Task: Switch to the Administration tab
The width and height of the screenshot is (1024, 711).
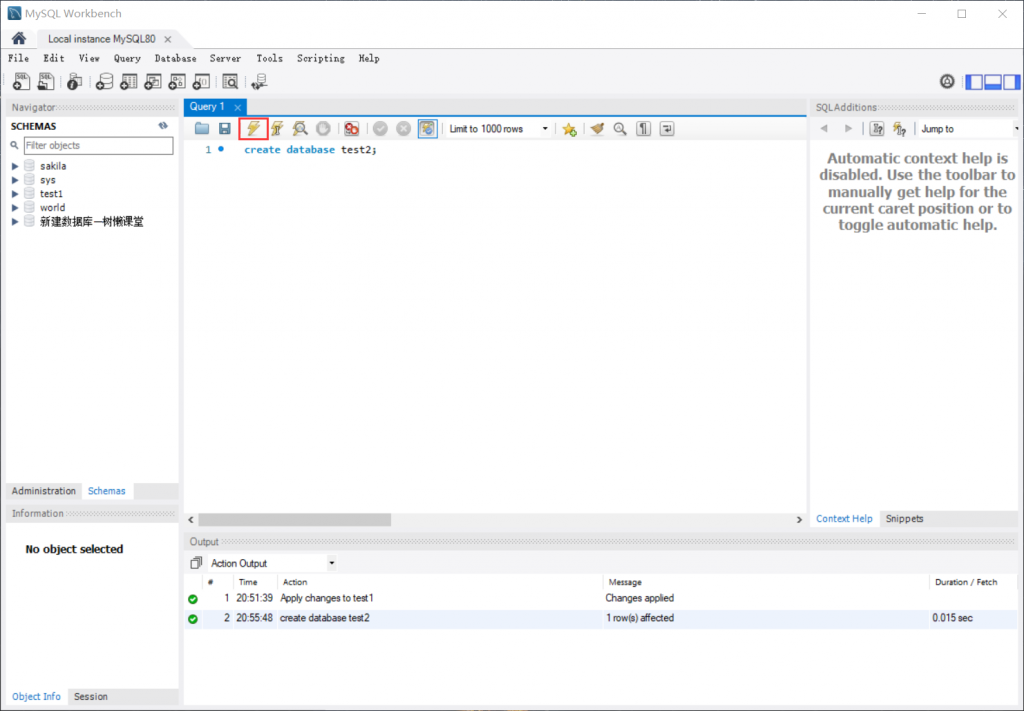Action: tap(44, 491)
